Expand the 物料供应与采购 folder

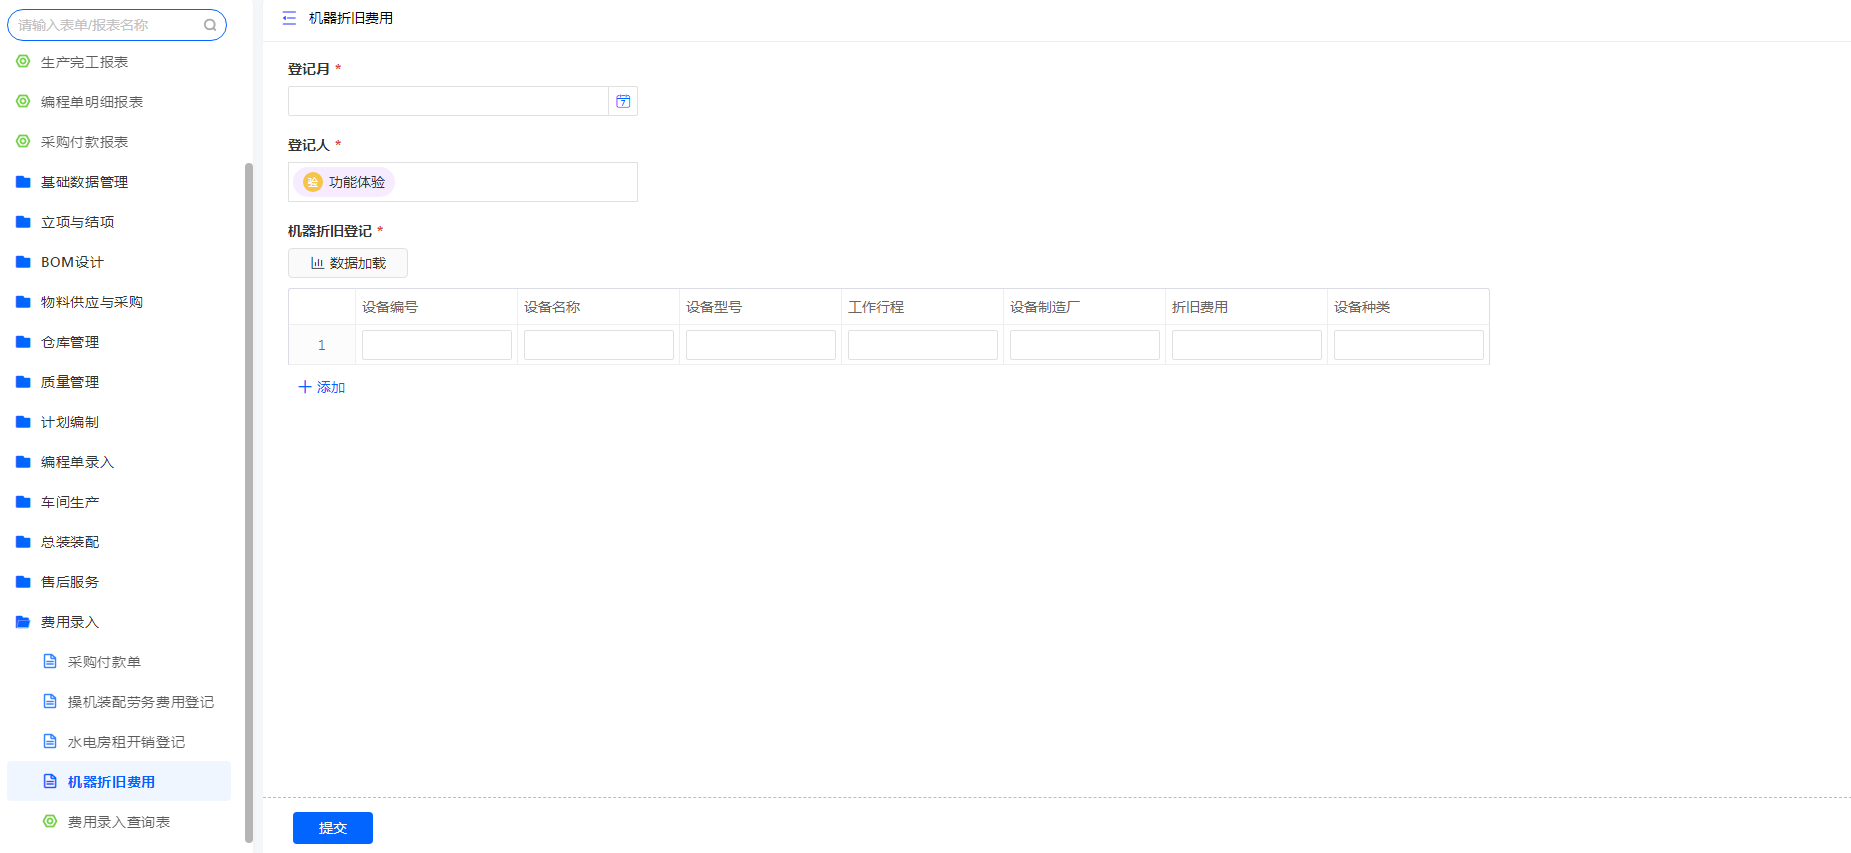92,302
